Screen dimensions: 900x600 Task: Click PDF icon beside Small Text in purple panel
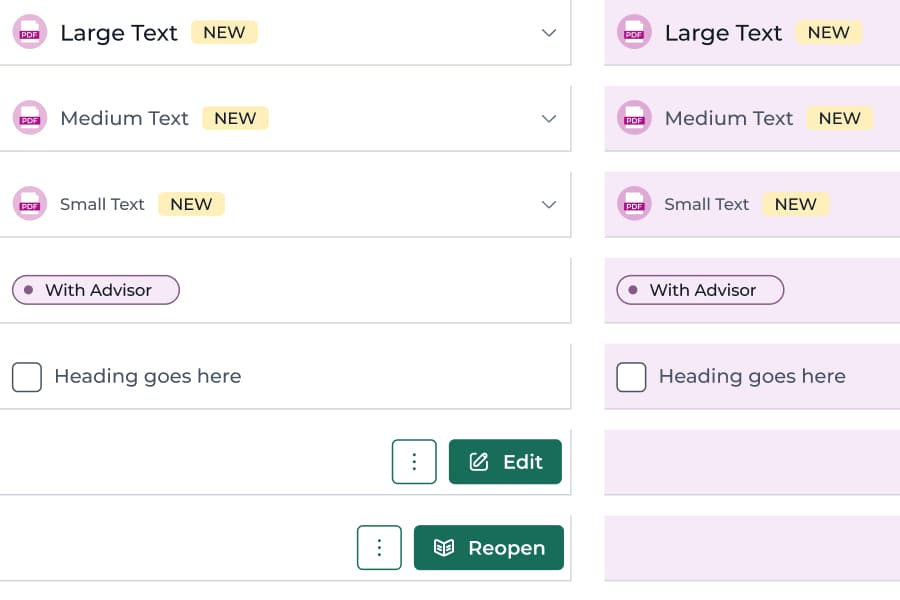[x=634, y=204]
